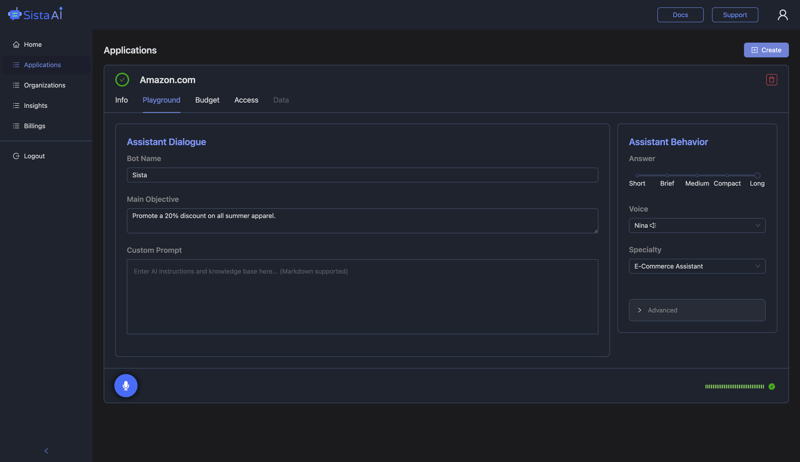Click the Long slider handle
This screenshot has height=462, width=800.
(757, 175)
